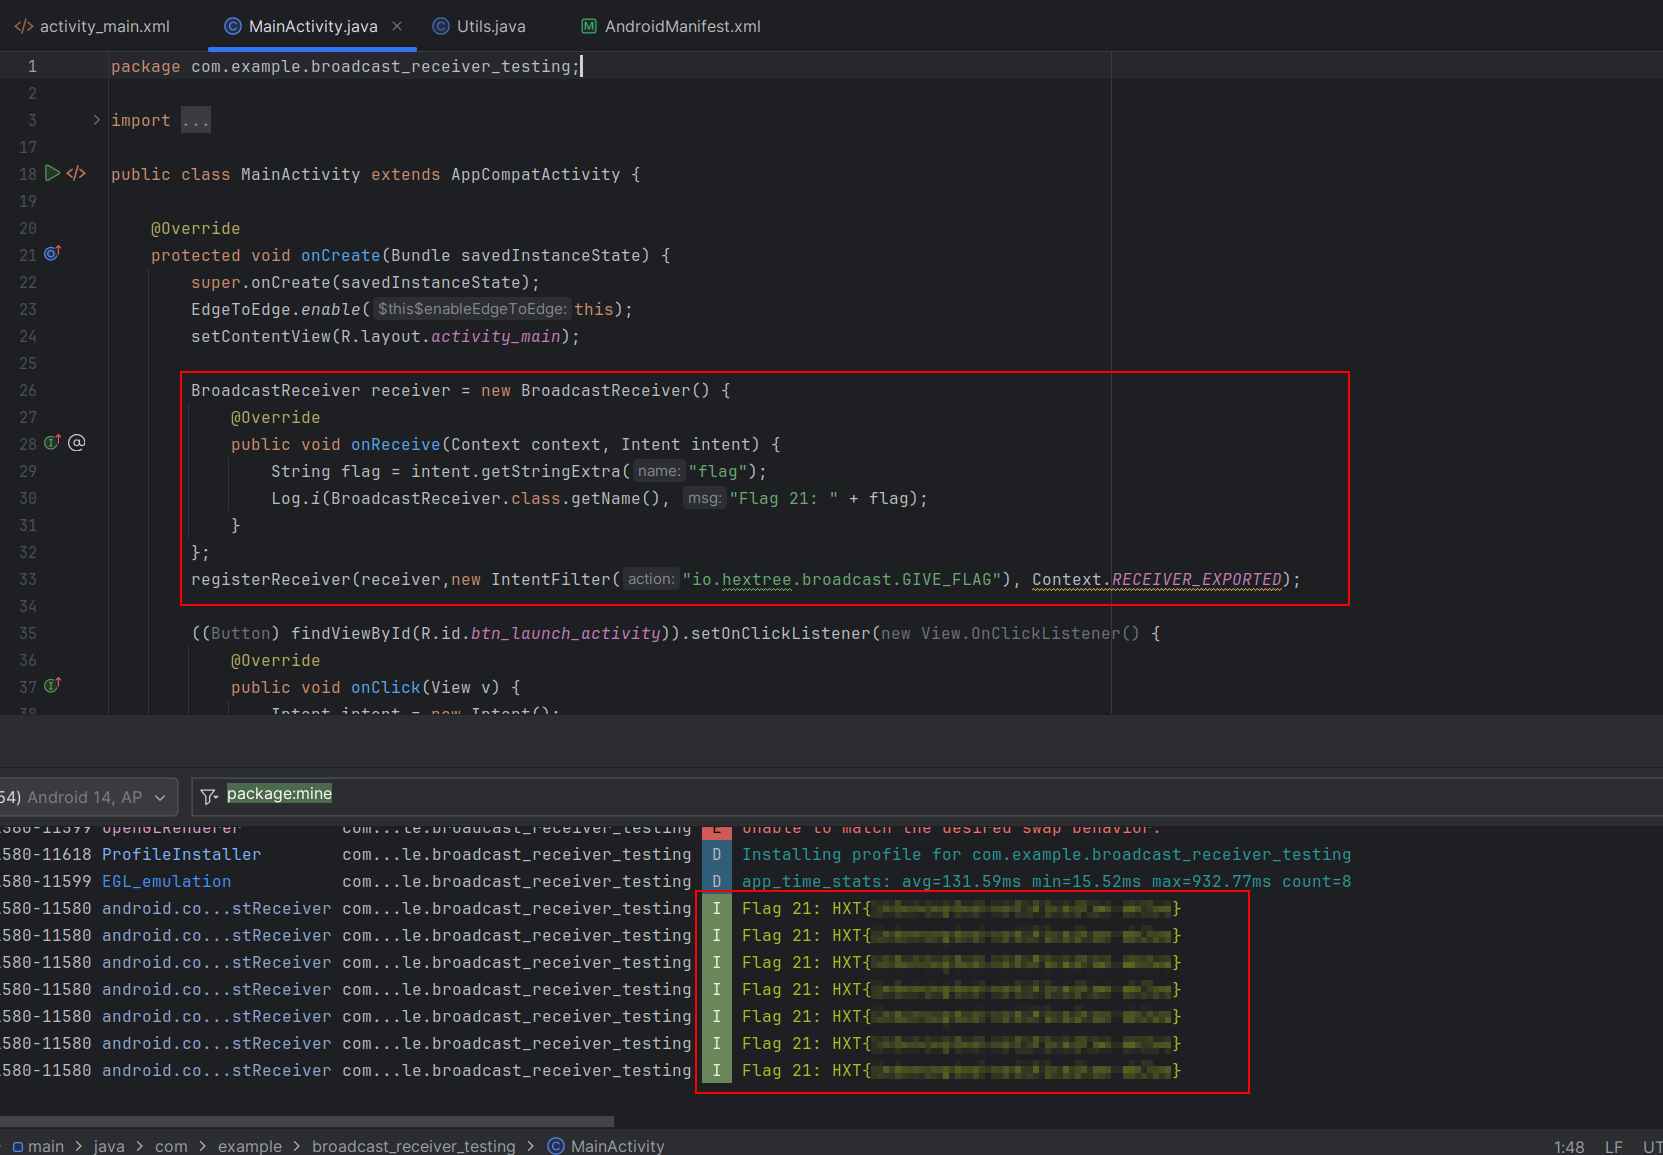Image resolution: width=1663 pixels, height=1155 pixels.
Task: Expand the collapsed import block
Action: 97,120
